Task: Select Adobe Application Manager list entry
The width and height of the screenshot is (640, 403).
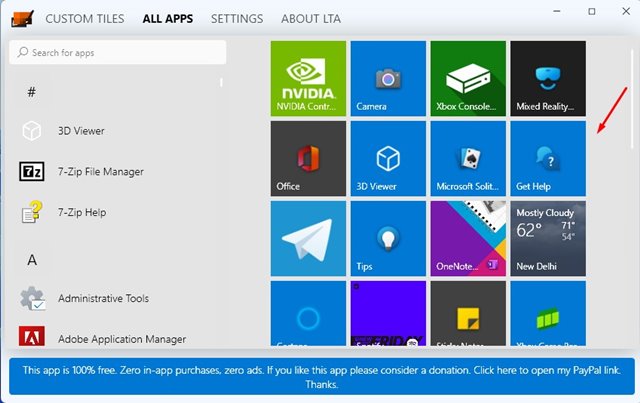Action: (x=122, y=339)
